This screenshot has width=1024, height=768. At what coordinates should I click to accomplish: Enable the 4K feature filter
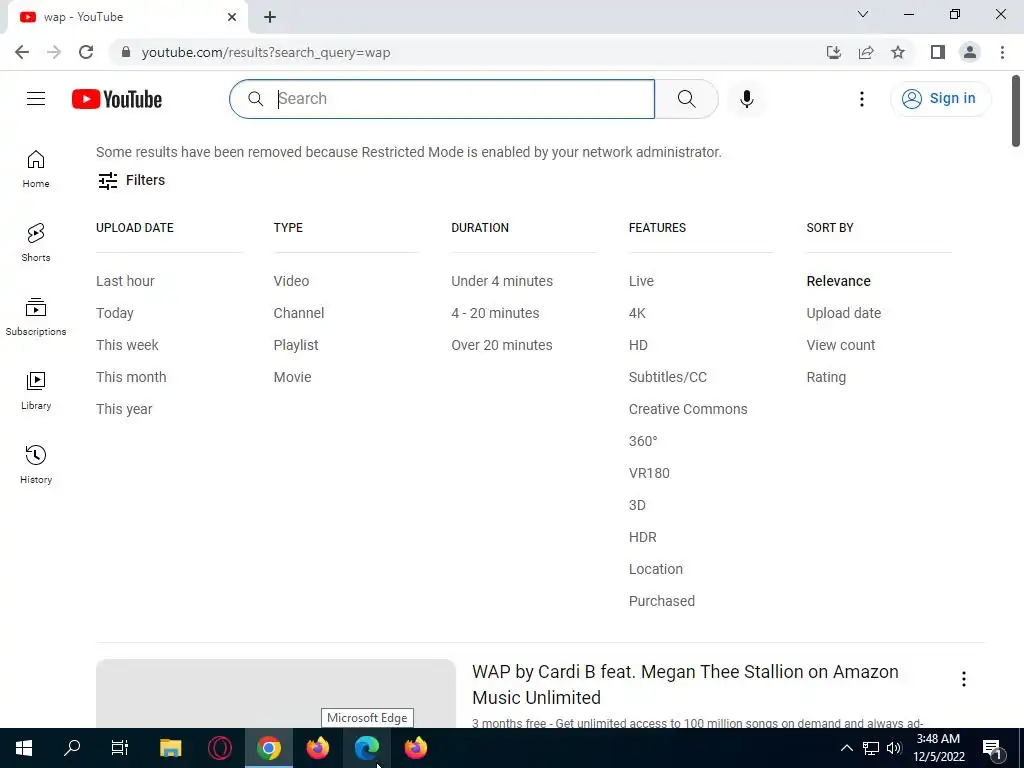click(637, 313)
